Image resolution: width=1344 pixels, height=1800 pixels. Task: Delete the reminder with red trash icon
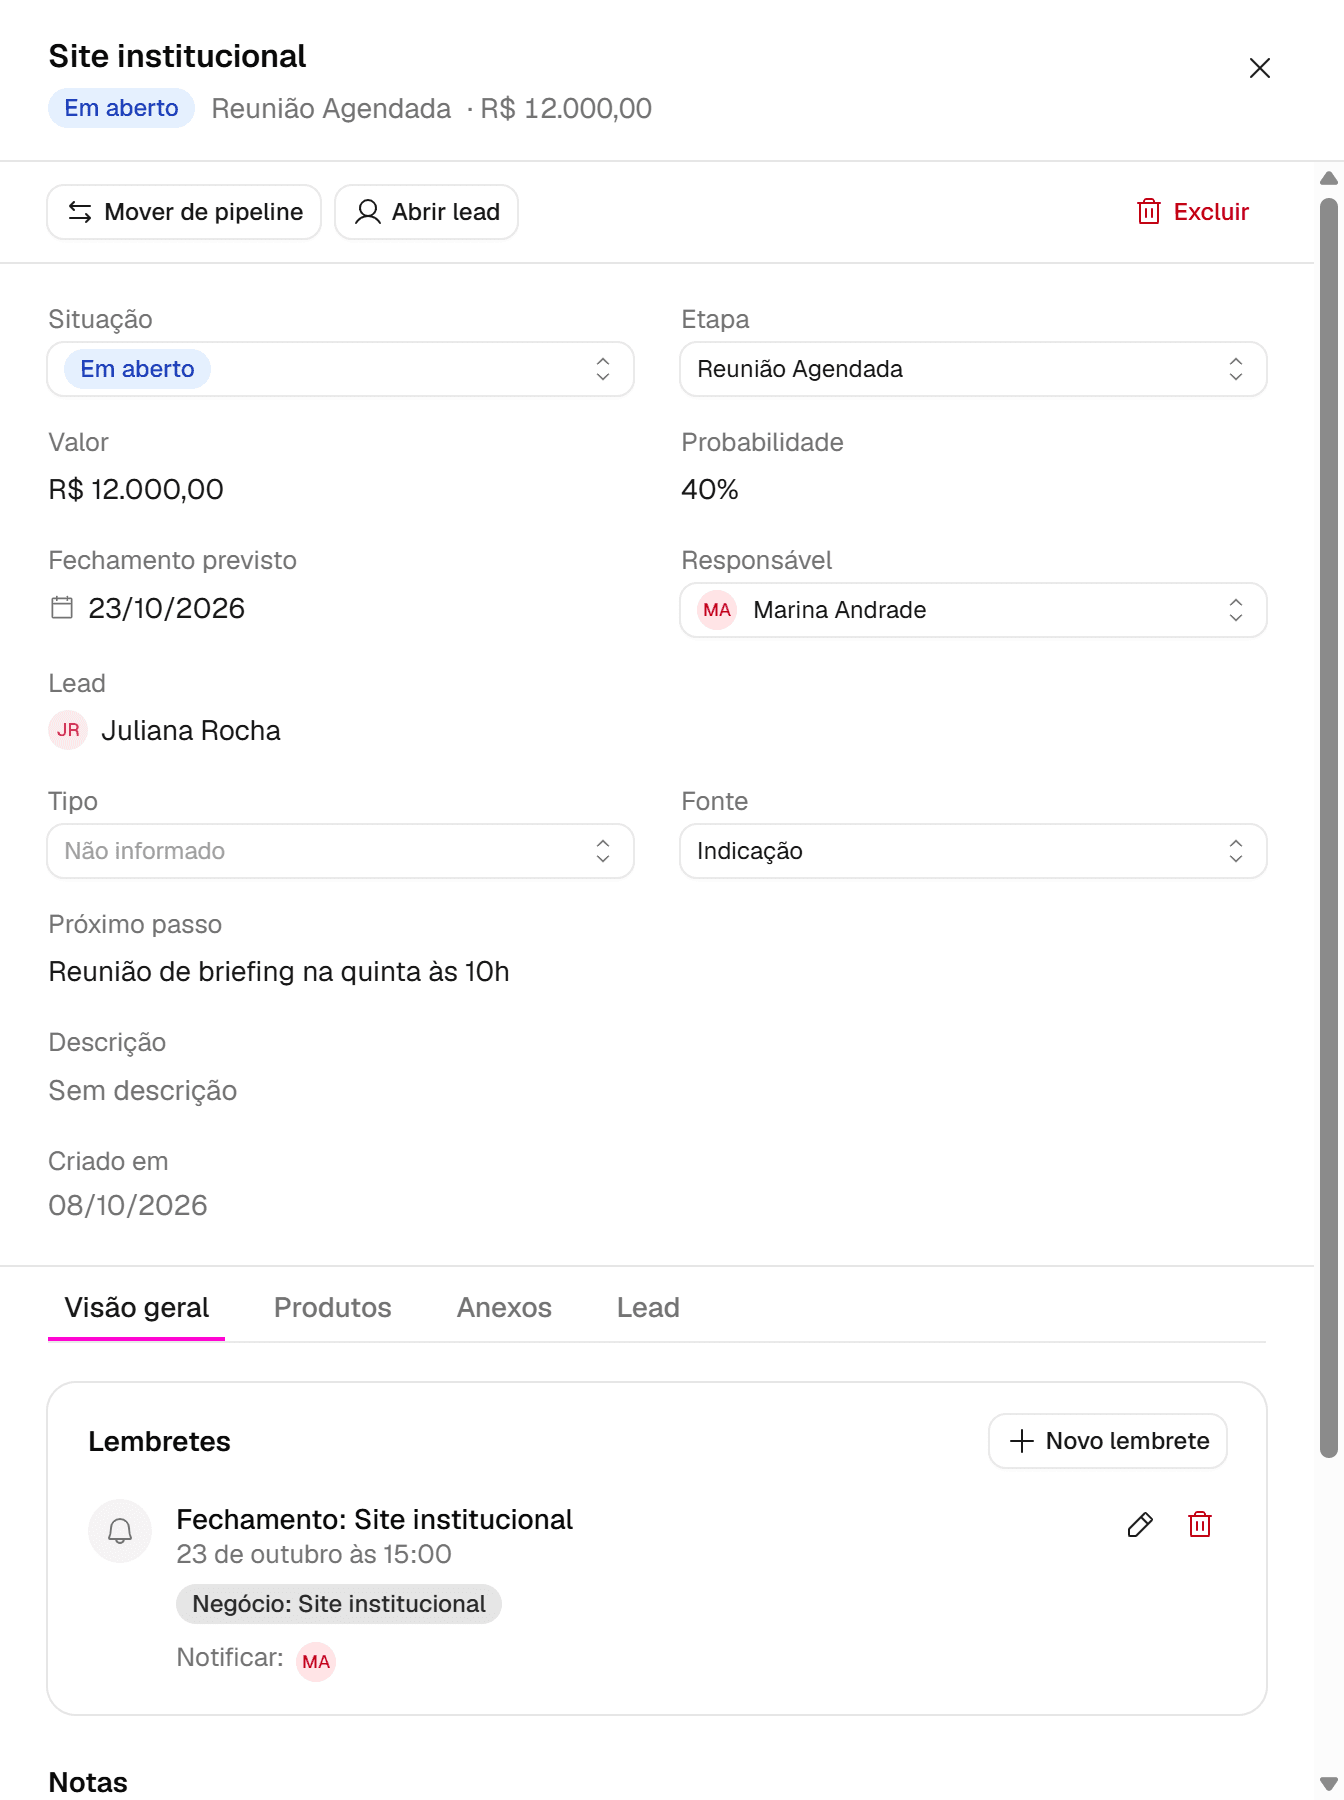(x=1200, y=1525)
